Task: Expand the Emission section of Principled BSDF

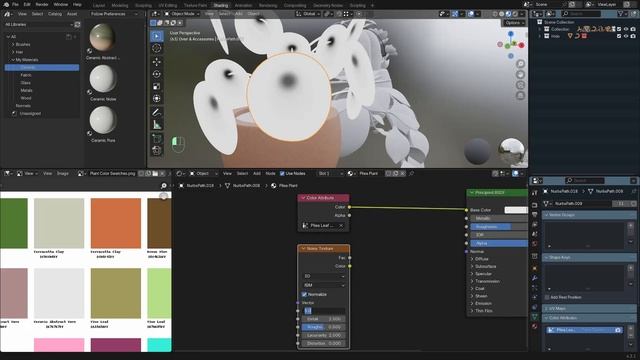Action: [x=472, y=303]
